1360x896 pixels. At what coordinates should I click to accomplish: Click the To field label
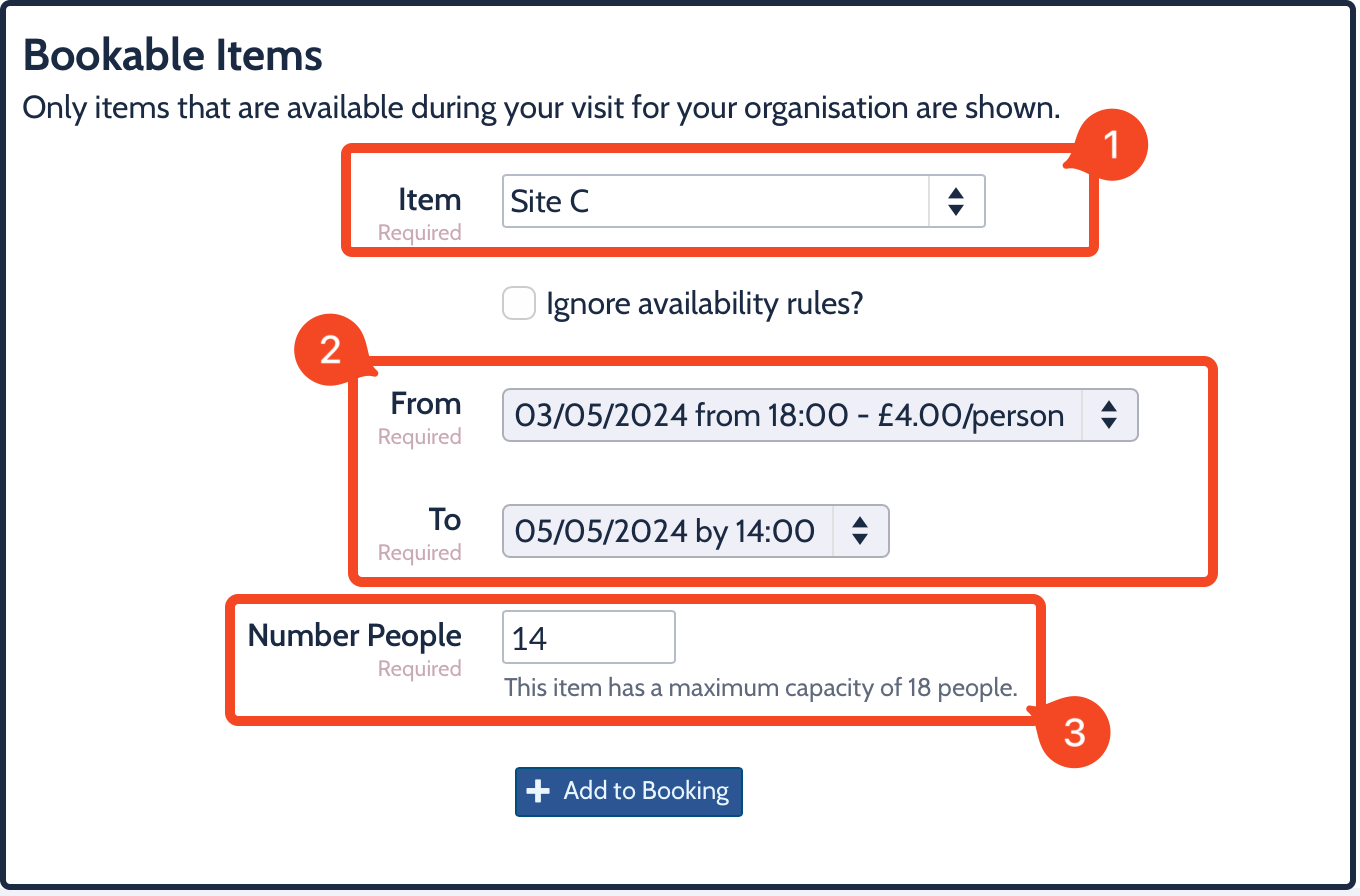click(445, 520)
